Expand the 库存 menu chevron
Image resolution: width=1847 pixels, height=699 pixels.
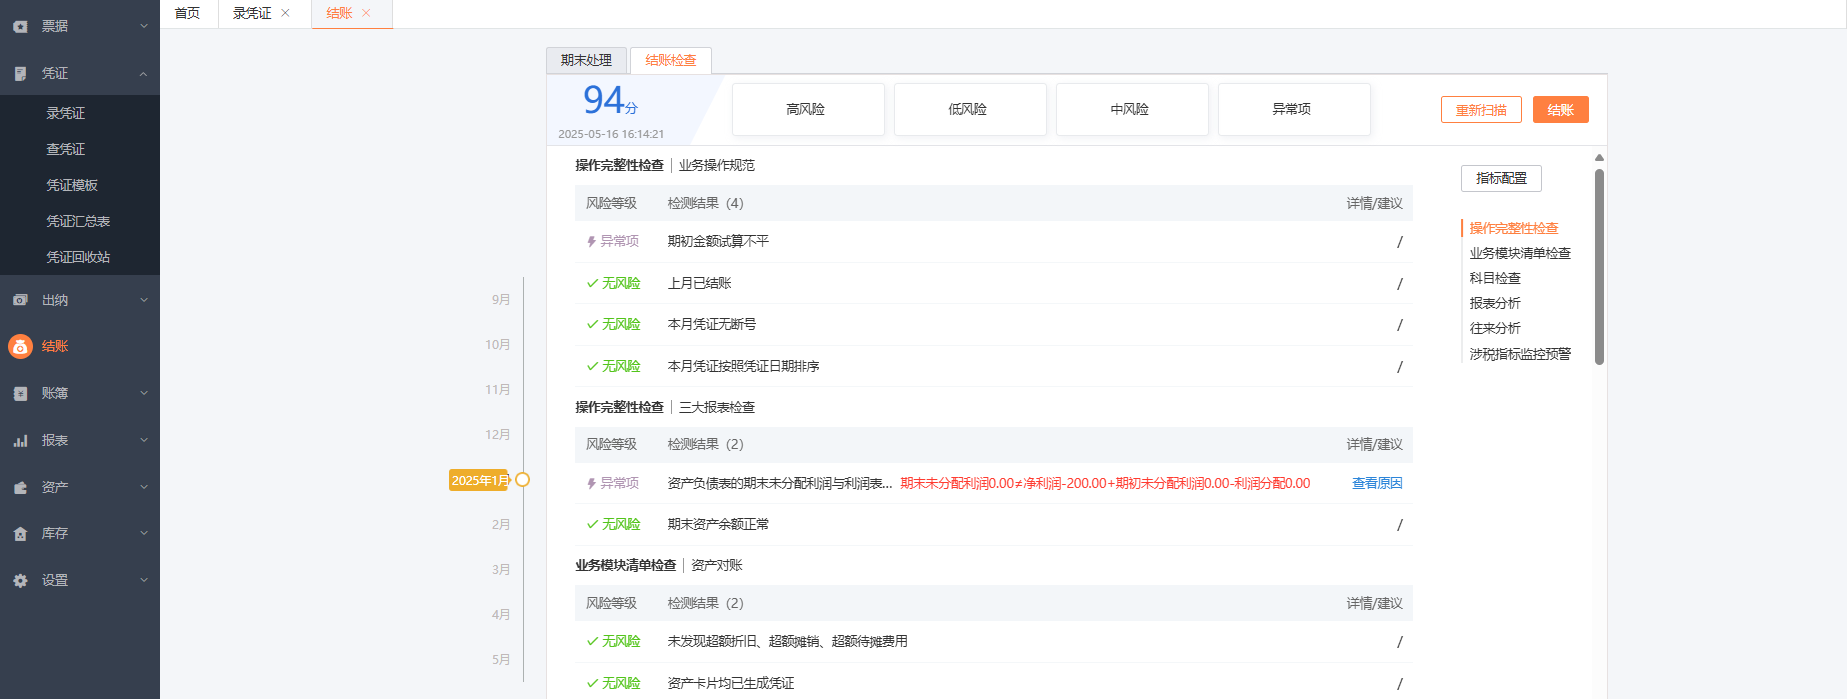143,533
